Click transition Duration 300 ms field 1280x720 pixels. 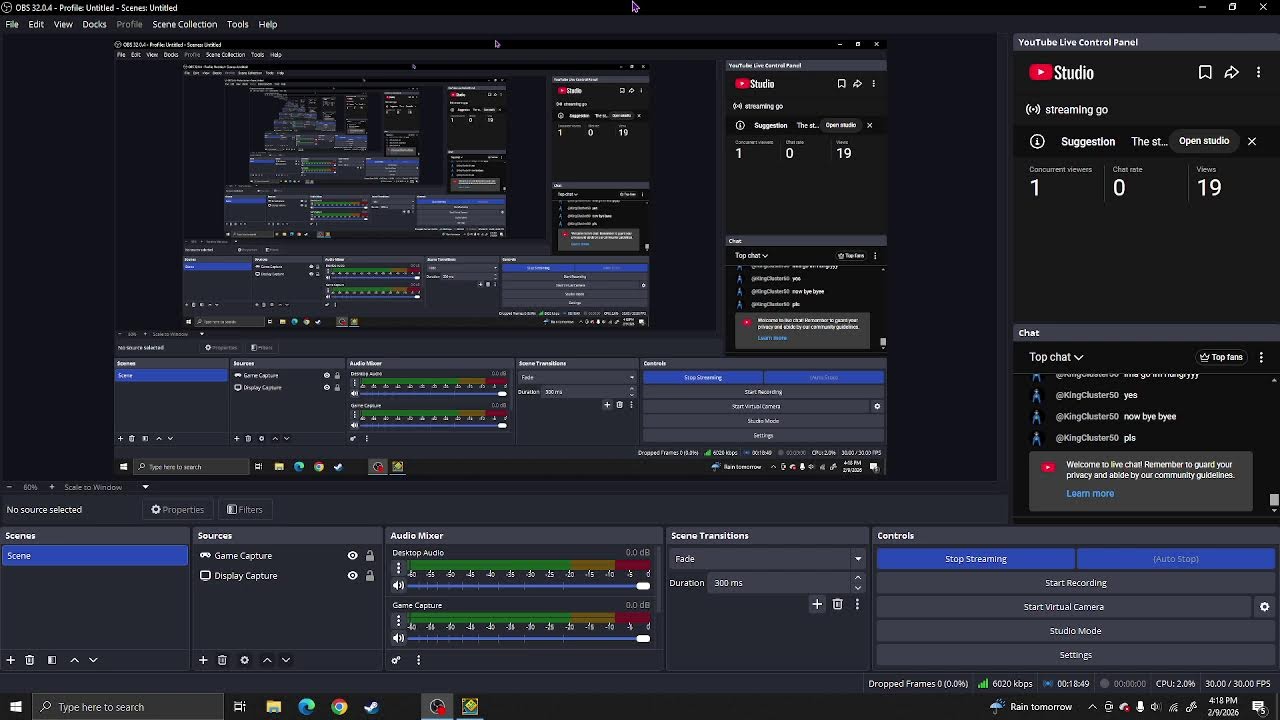pyautogui.click(x=780, y=583)
